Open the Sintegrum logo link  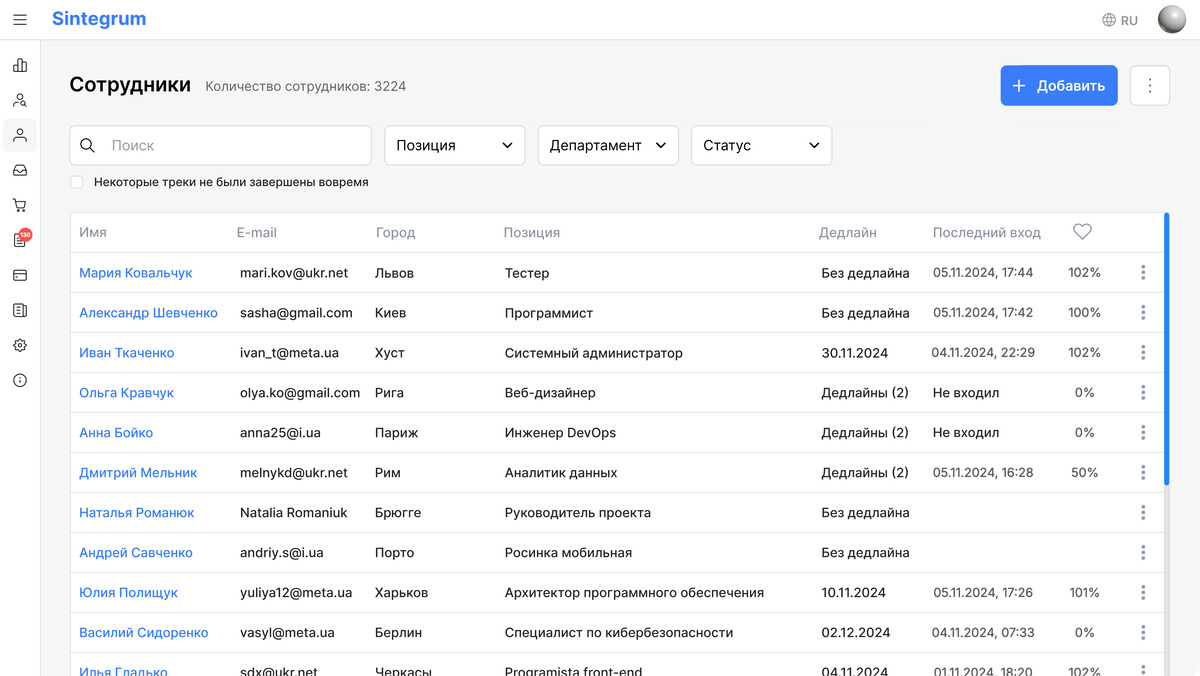(99, 19)
